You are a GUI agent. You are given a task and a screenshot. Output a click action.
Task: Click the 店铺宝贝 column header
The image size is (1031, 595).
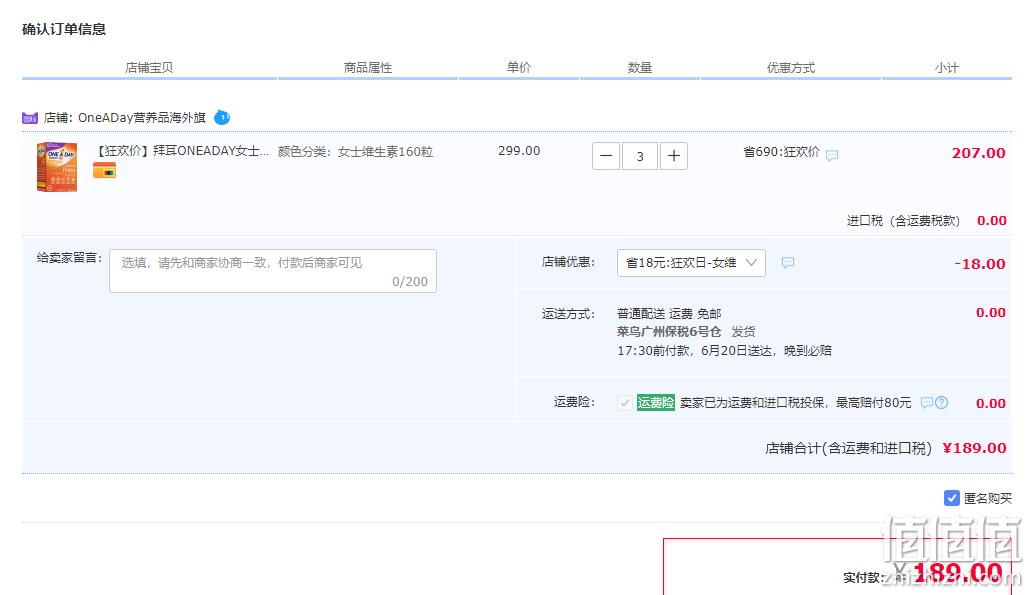[149, 67]
